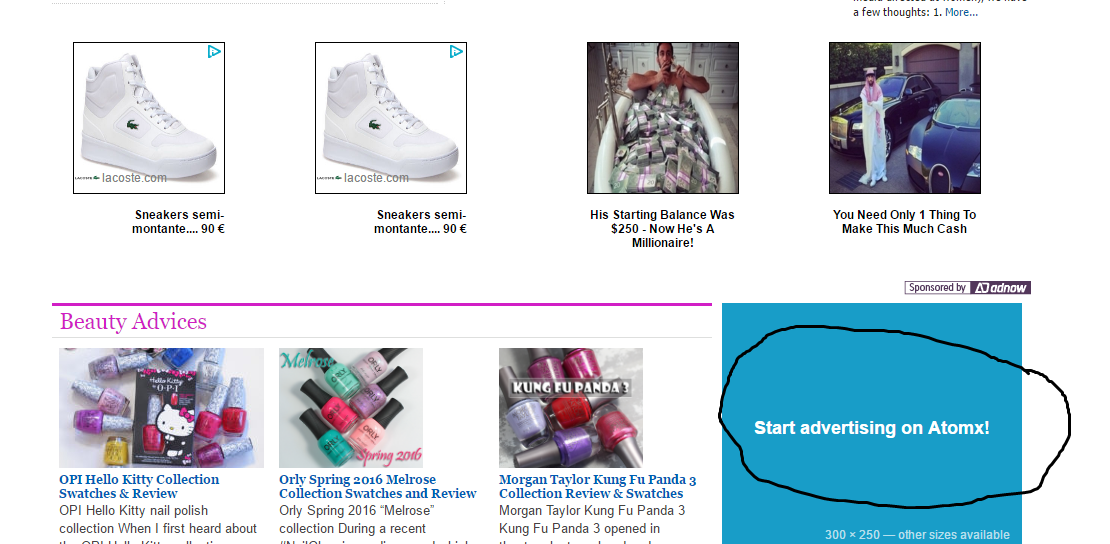This screenshot has width=1110, height=544.
Task: Open the OPI Hello Kitty polish thumbnail
Action: tap(161, 408)
